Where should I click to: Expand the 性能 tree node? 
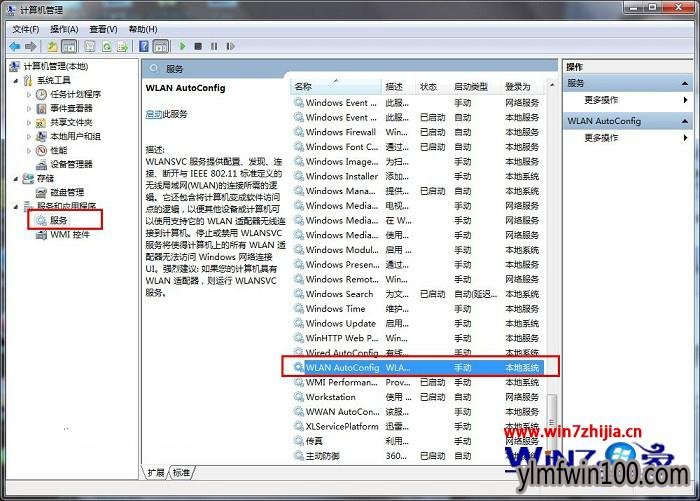[x=29, y=150]
